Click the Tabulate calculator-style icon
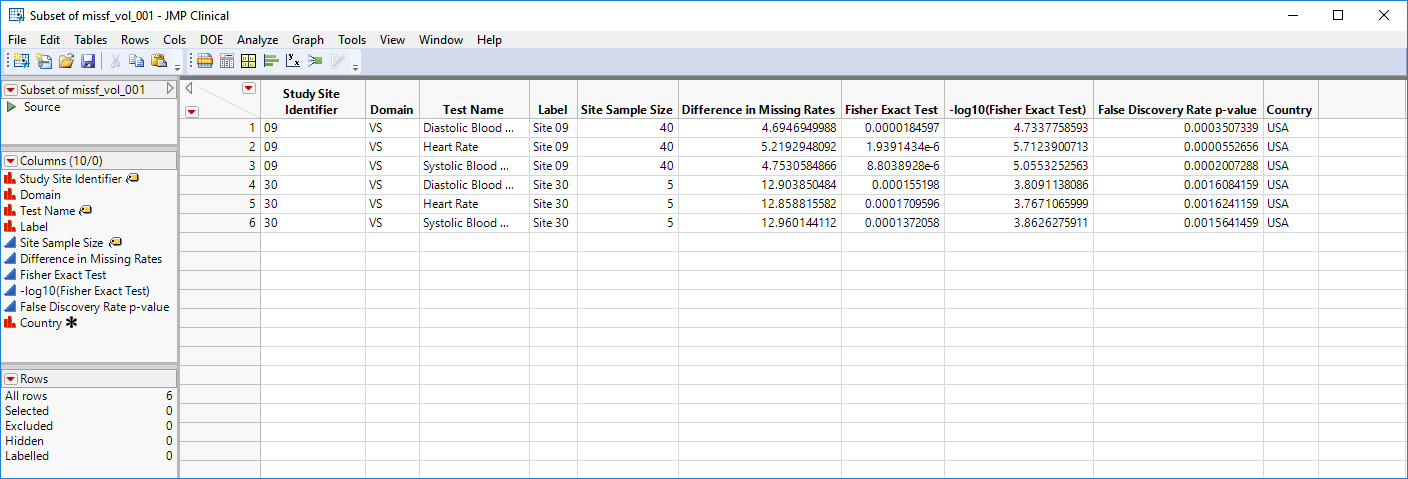The image size is (1408, 479). (x=226, y=62)
